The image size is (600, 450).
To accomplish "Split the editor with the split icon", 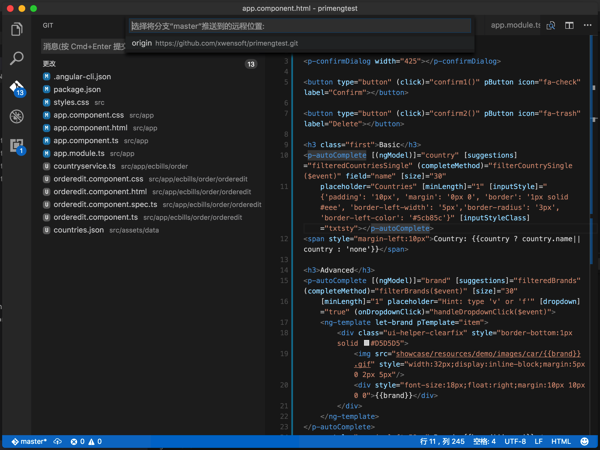I will click(569, 25).
